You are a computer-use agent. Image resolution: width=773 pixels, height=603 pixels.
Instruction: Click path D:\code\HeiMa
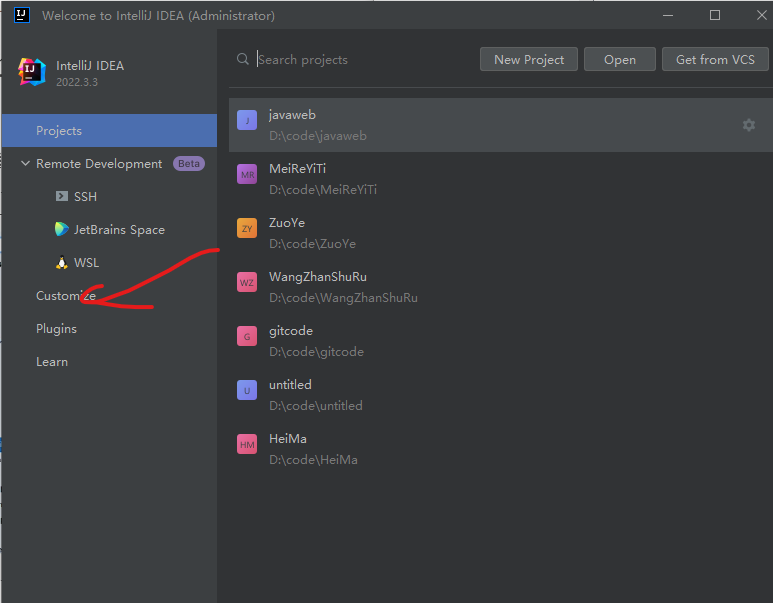[313, 460]
